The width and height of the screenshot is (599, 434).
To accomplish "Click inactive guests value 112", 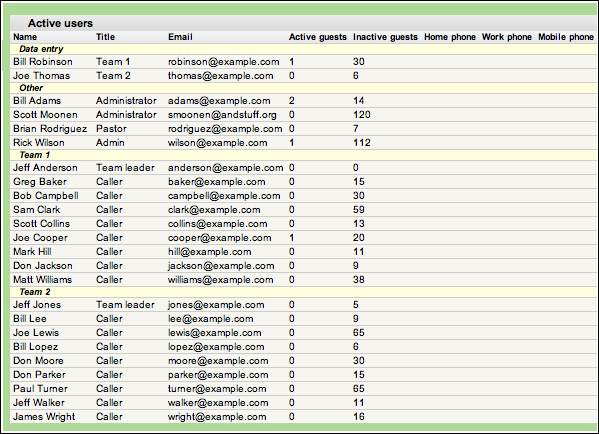I will [362, 143].
